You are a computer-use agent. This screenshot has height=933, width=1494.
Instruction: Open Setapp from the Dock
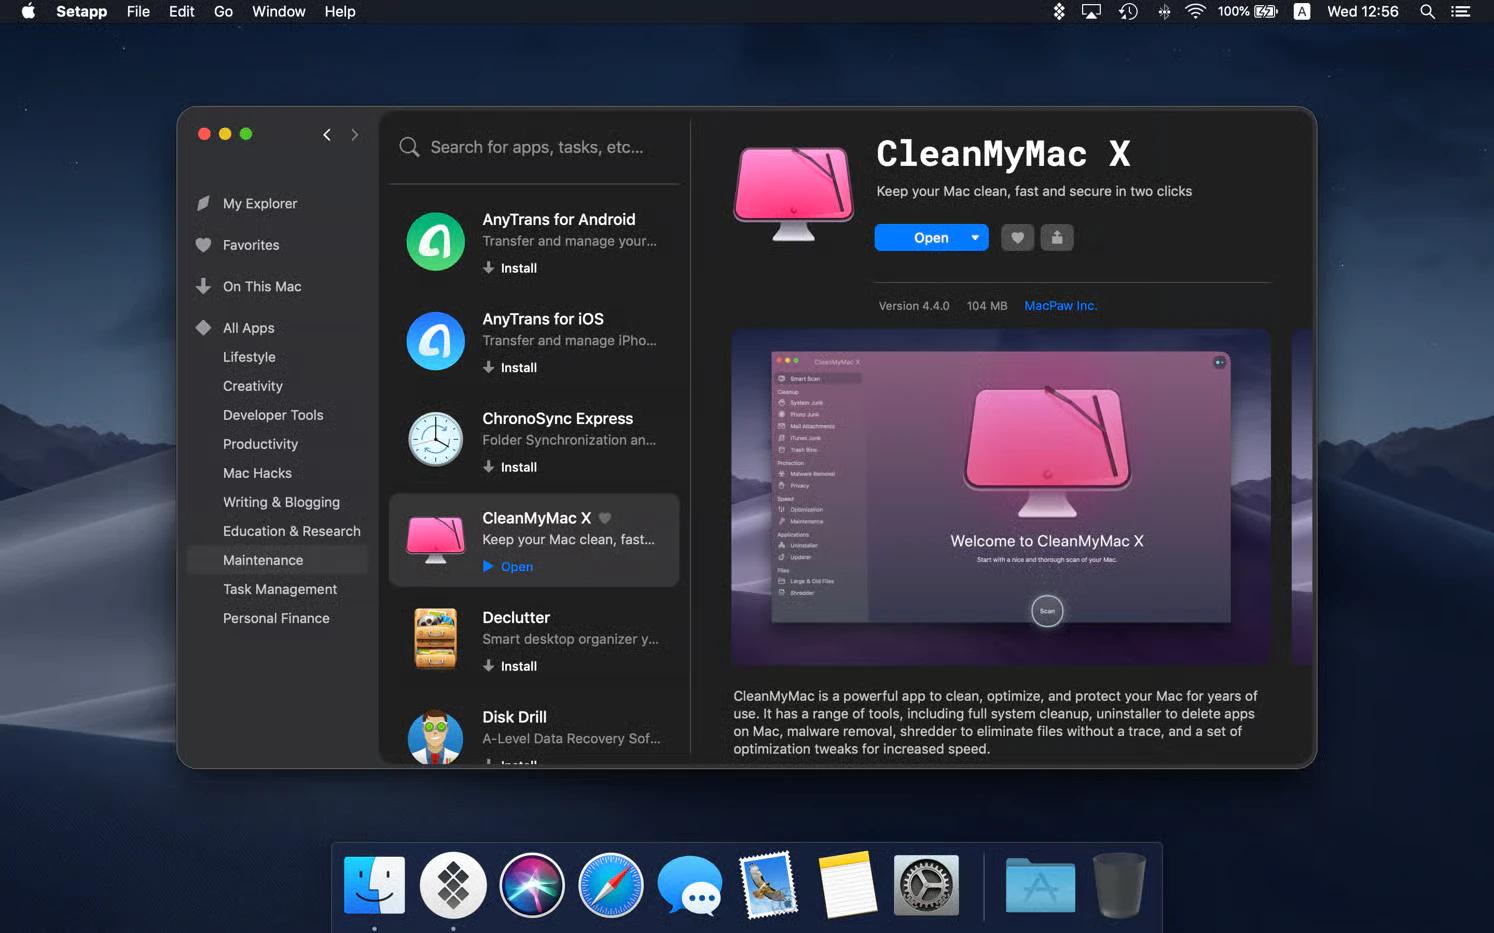tap(453, 885)
